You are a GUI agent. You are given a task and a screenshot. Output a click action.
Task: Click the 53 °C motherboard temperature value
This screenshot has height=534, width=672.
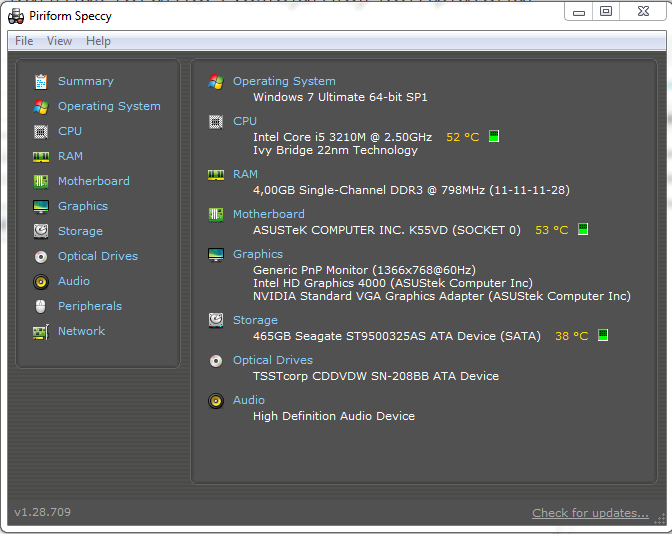(552, 230)
